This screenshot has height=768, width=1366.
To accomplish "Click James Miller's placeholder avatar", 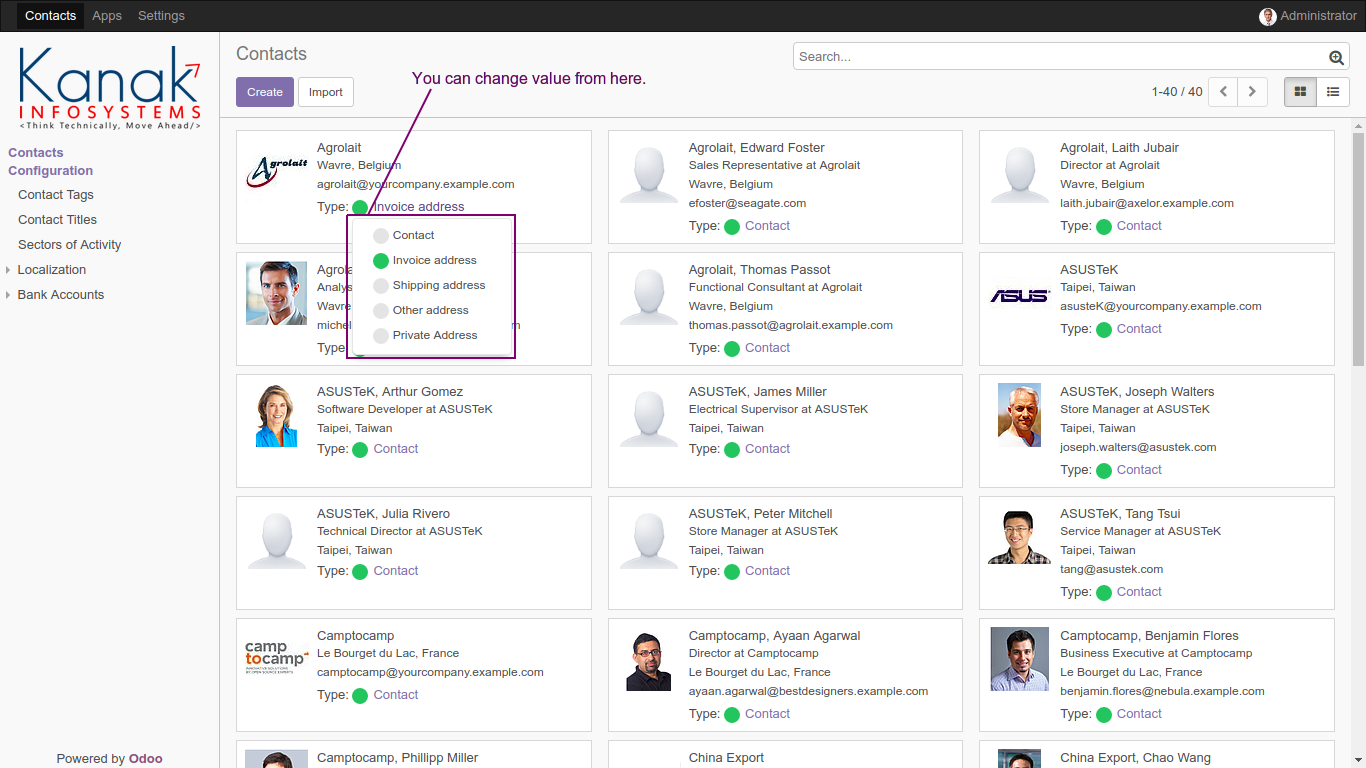I will (x=648, y=419).
